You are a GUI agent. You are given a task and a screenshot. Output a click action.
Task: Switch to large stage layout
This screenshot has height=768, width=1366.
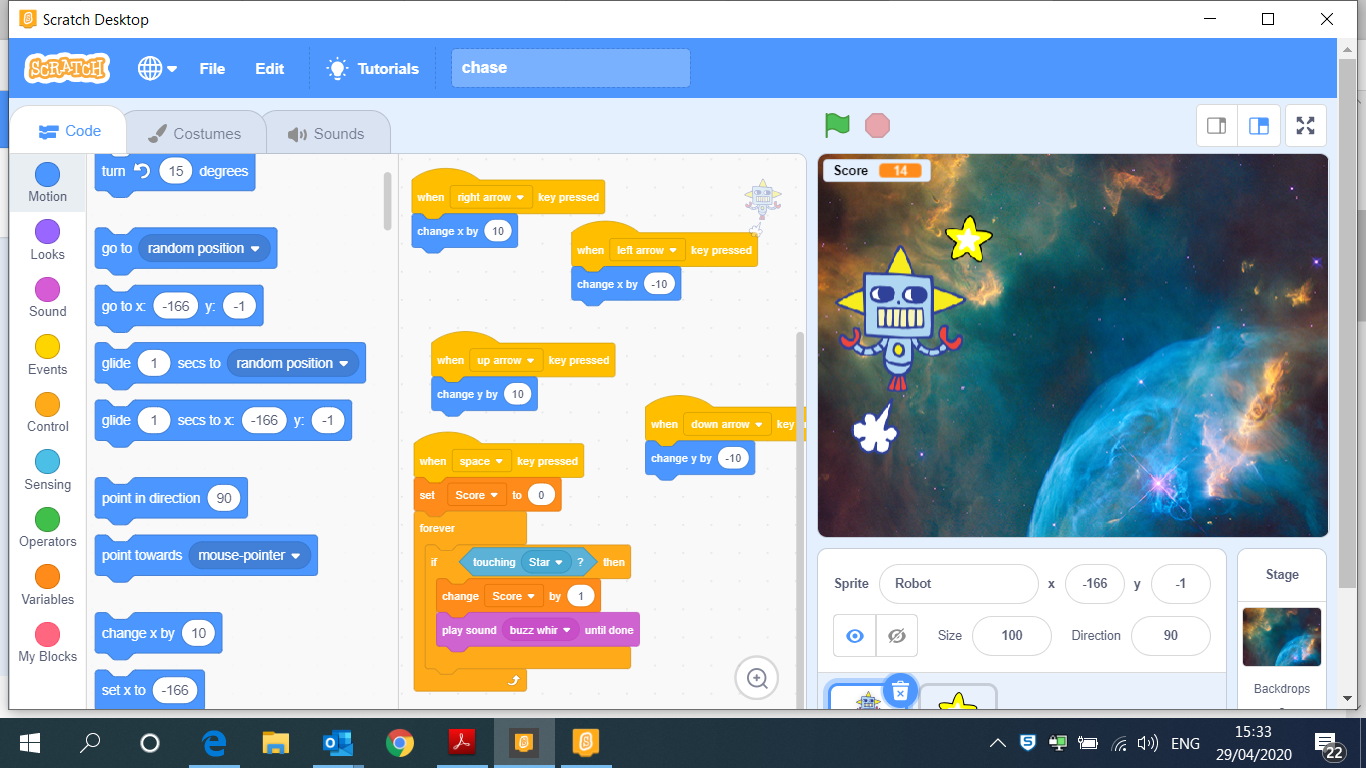[1259, 125]
